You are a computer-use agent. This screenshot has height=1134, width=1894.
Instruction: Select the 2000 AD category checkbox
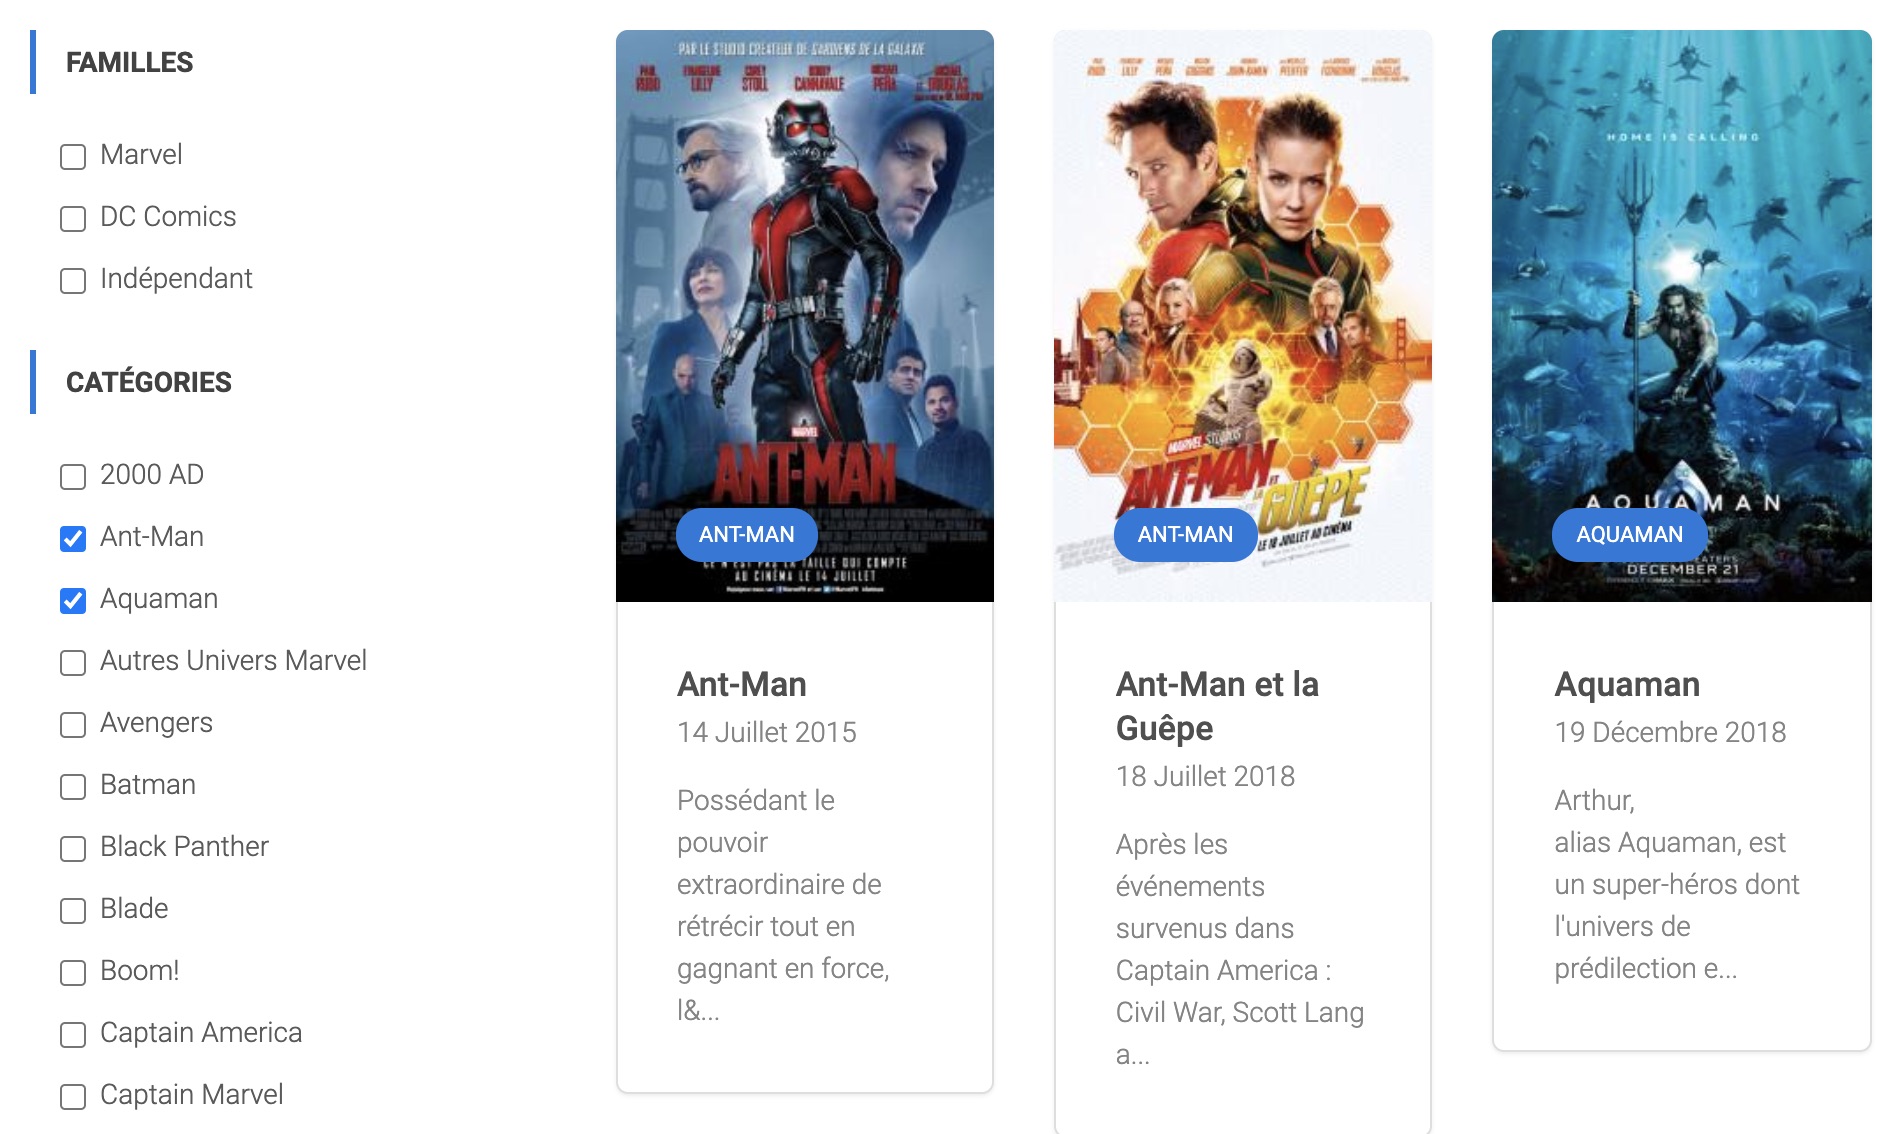click(73, 477)
